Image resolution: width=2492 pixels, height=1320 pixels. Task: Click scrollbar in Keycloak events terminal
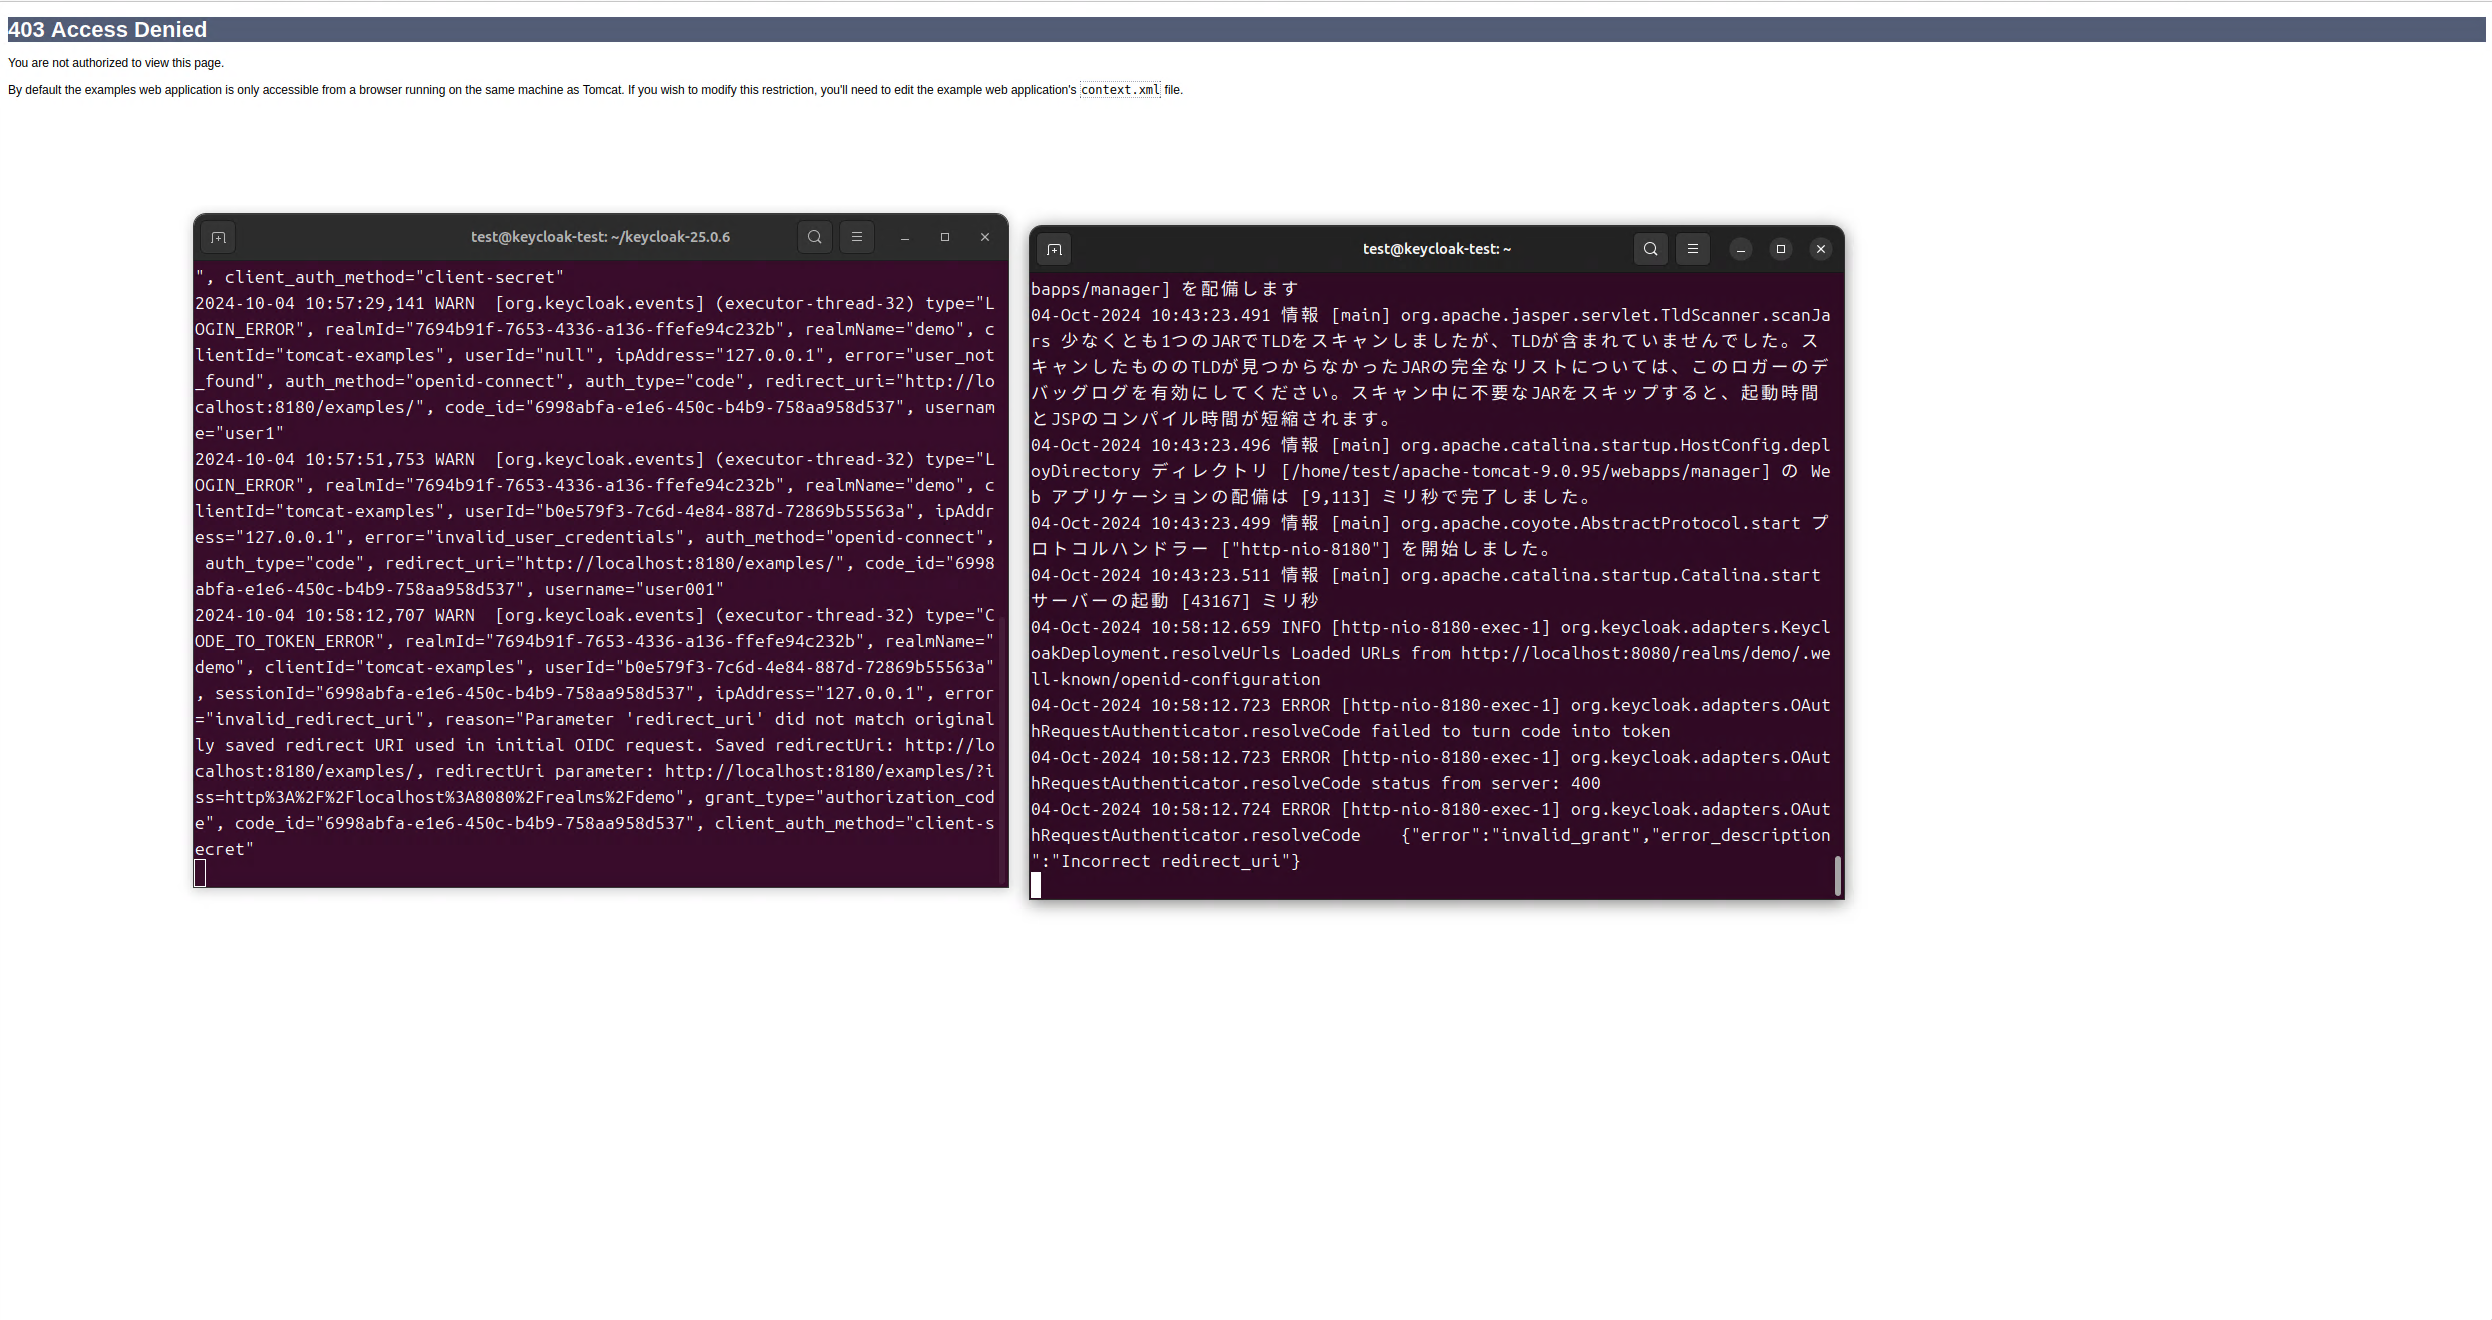(x=1002, y=750)
